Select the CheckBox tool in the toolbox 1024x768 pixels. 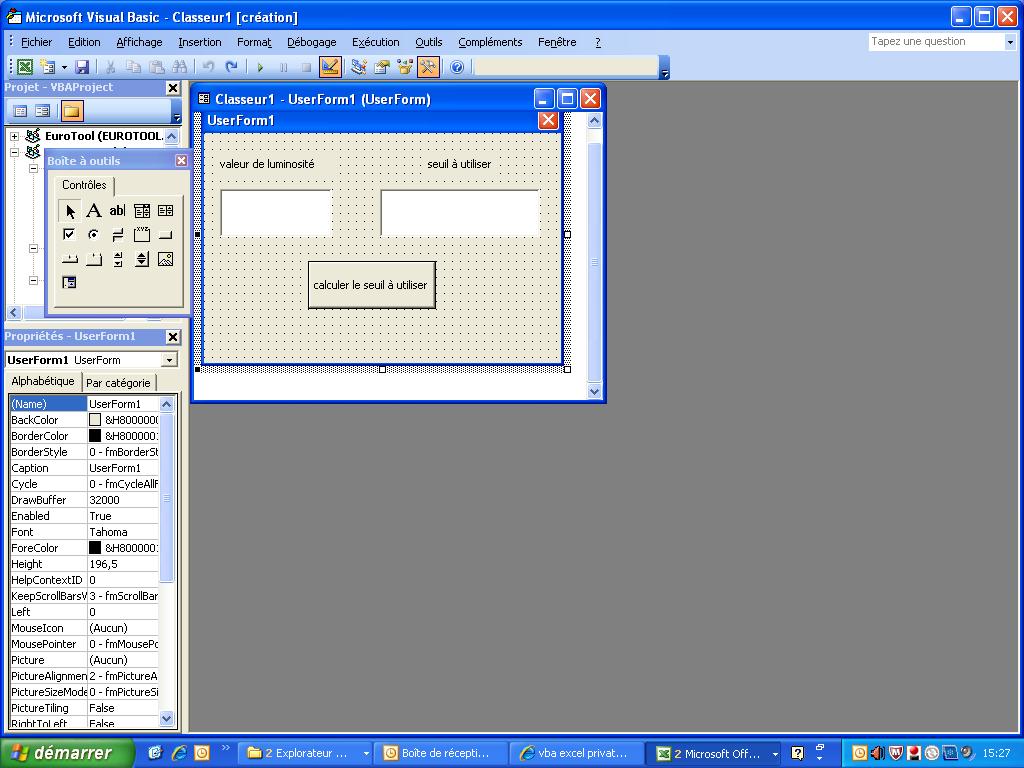pyautogui.click(x=69, y=234)
